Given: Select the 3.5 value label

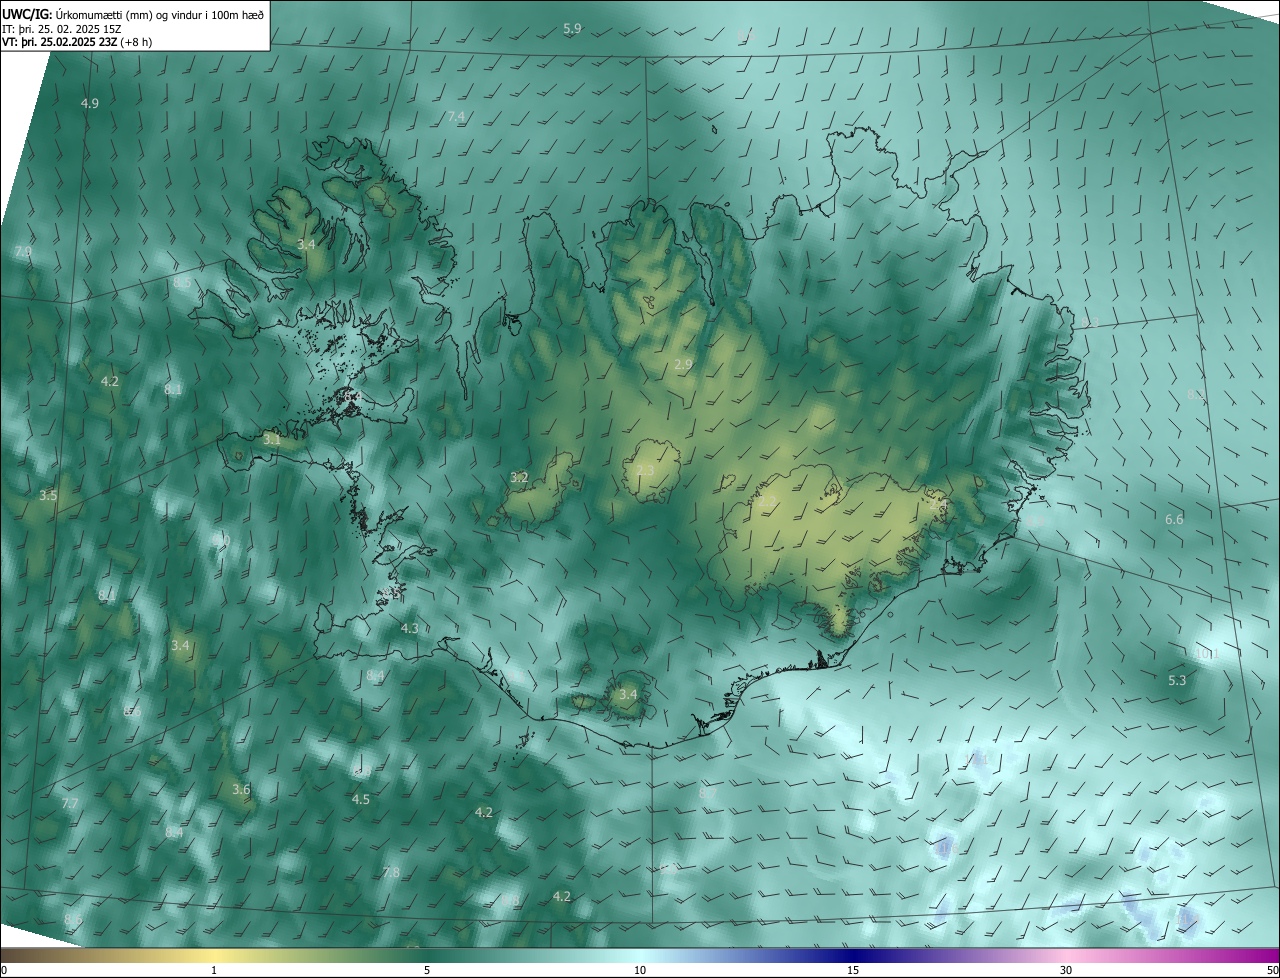Looking at the screenshot, I should [x=48, y=495].
